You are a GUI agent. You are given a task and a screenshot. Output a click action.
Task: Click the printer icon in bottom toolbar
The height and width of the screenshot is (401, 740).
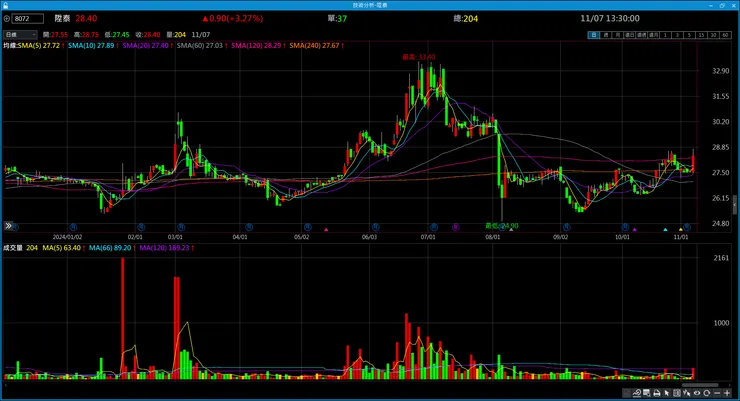tap(656, 393)
